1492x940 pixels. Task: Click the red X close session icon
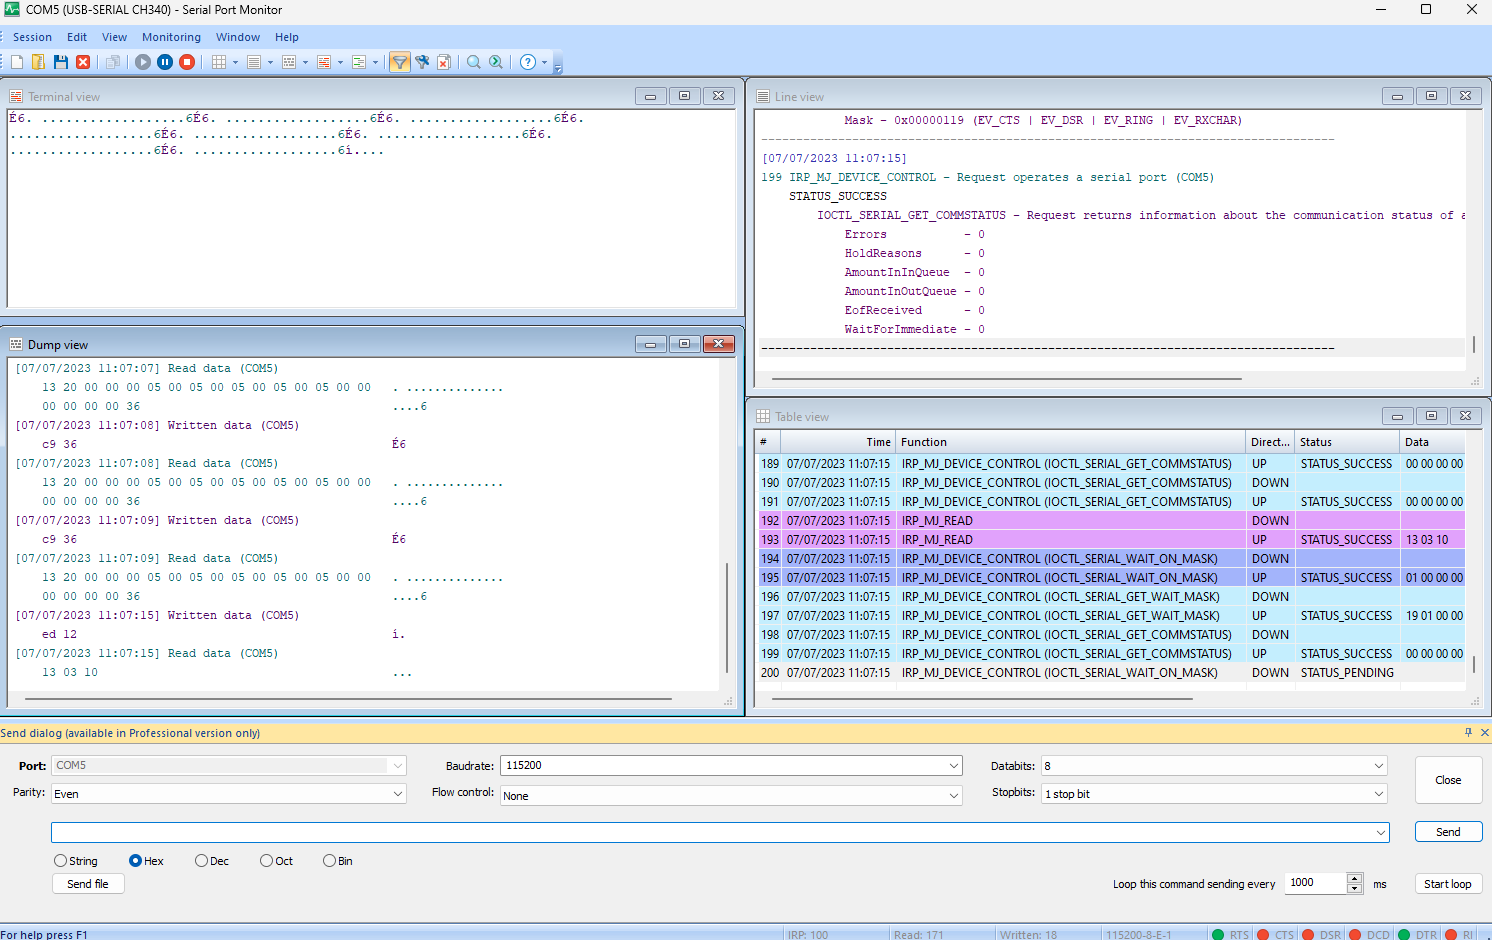click(83, 62)
